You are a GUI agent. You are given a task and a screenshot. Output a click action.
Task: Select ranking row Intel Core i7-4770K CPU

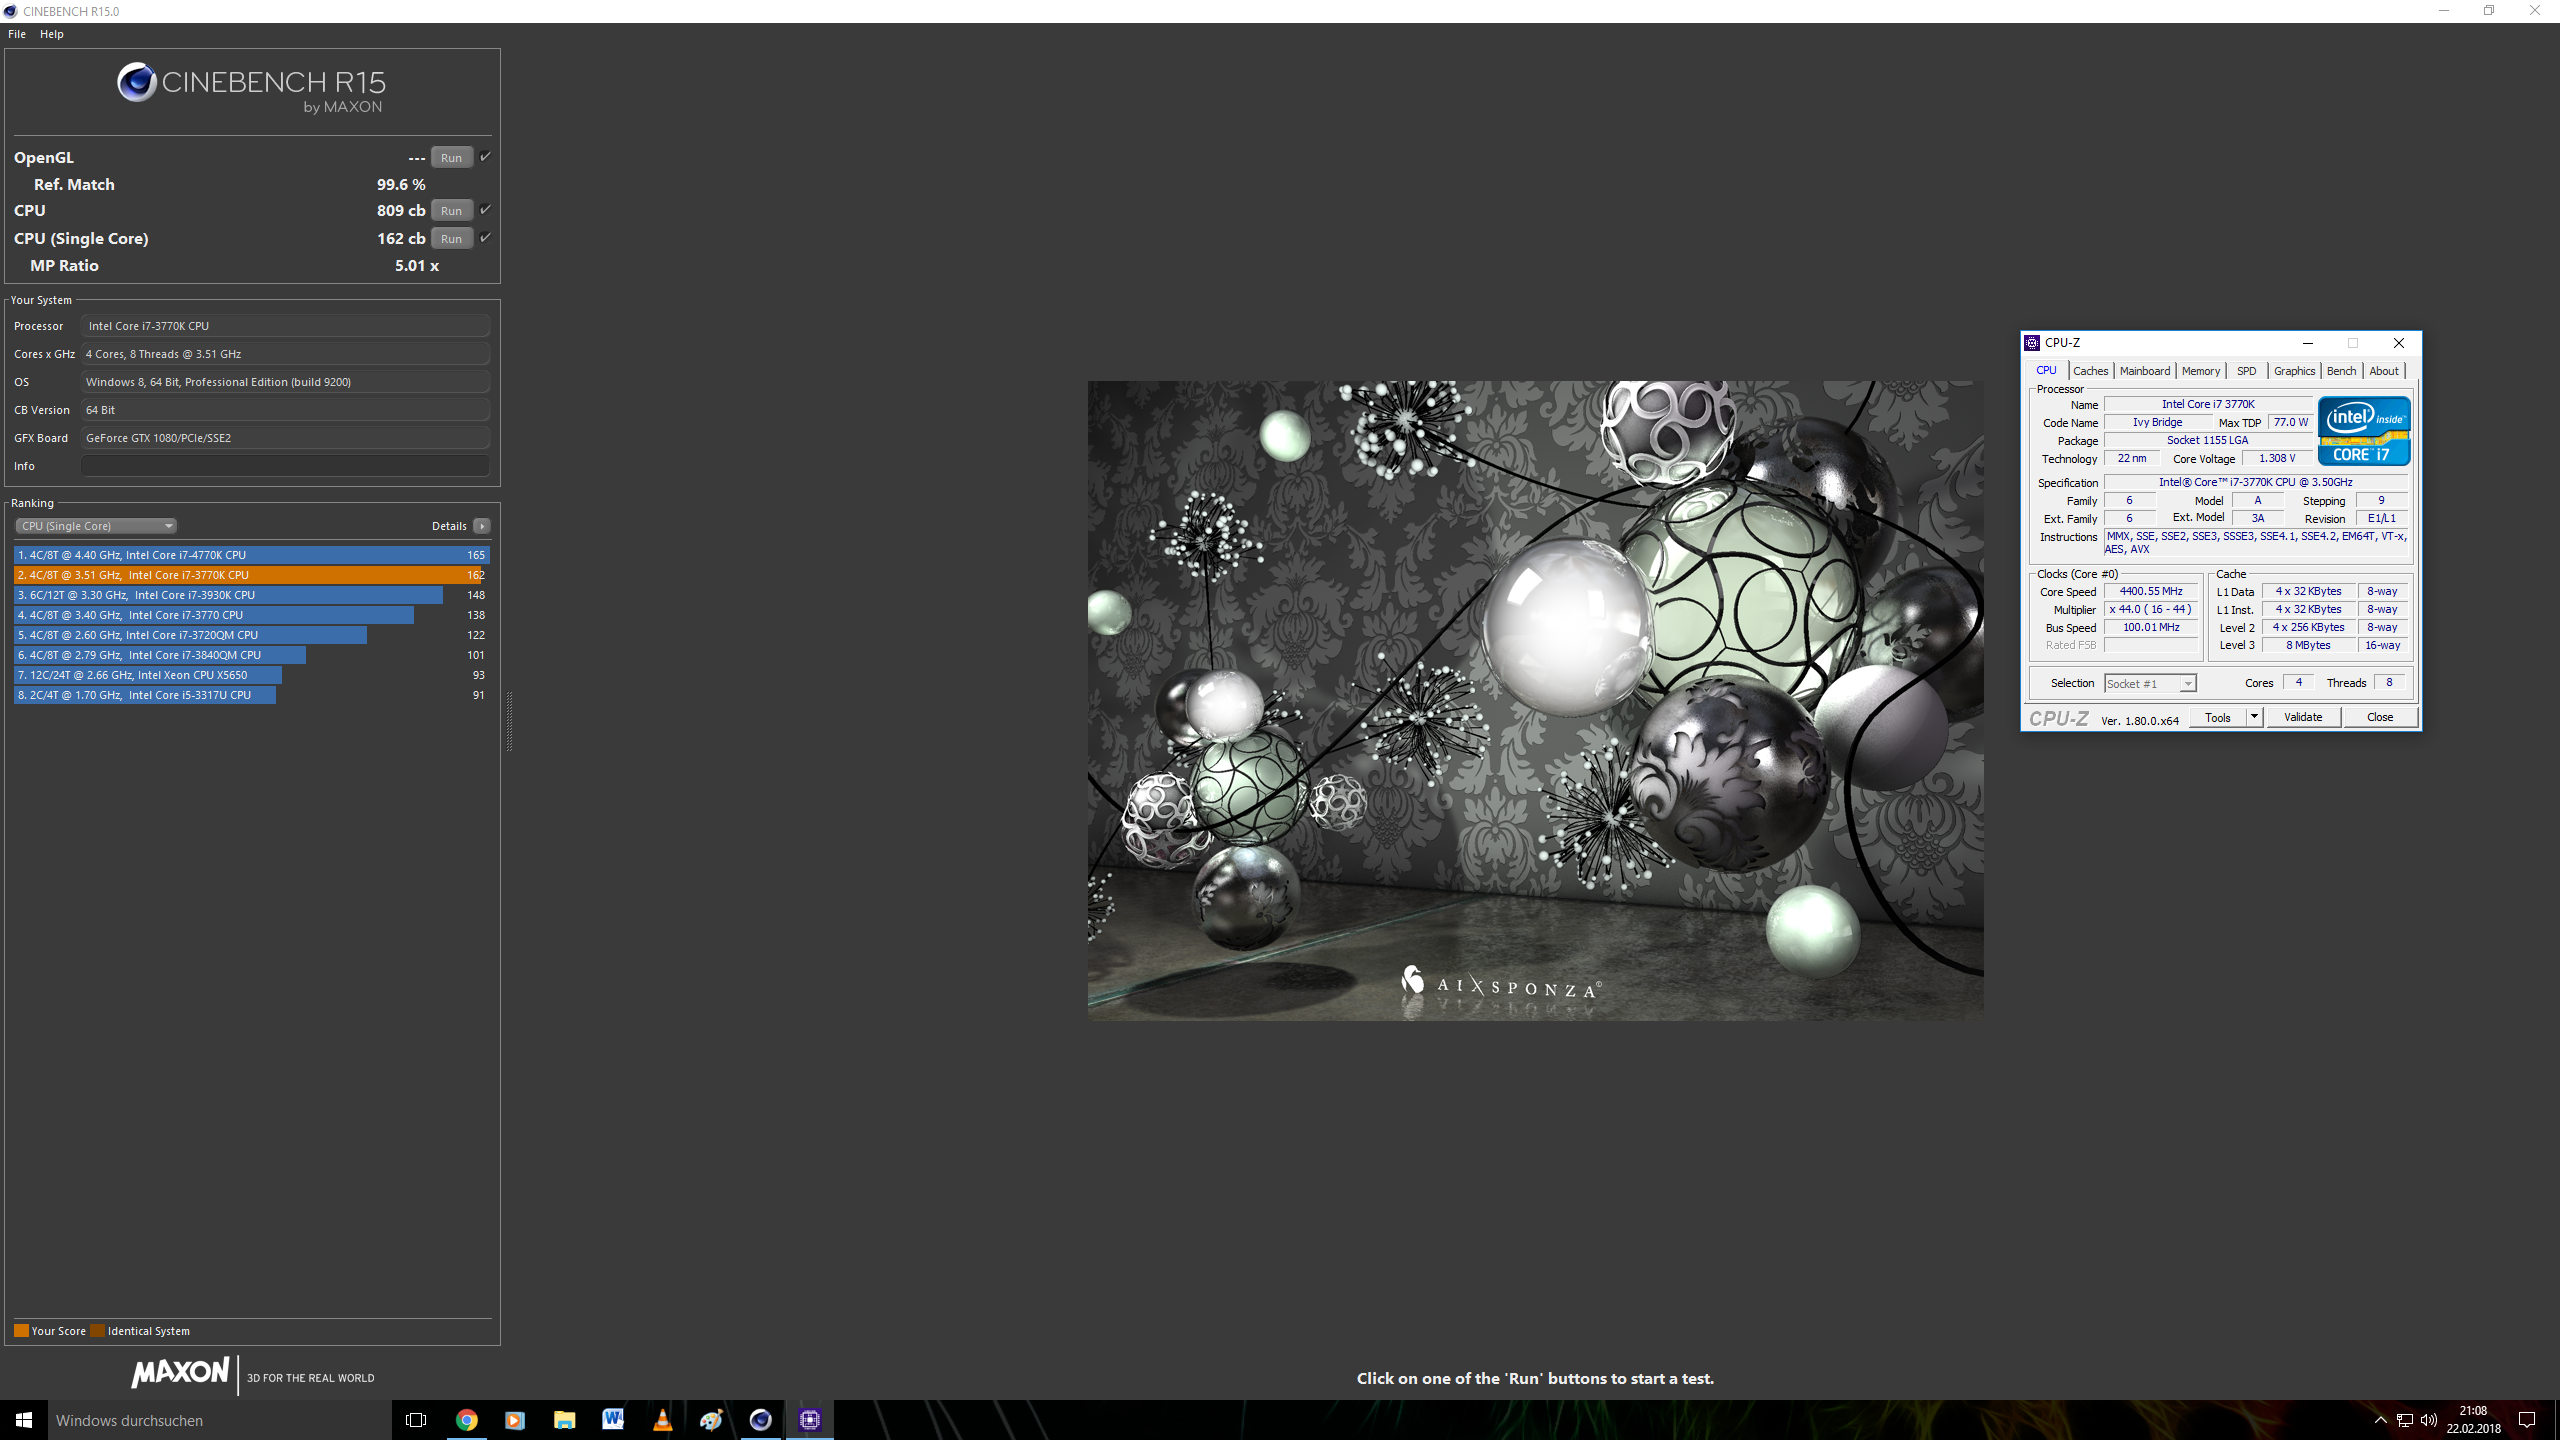click(251, 555)
